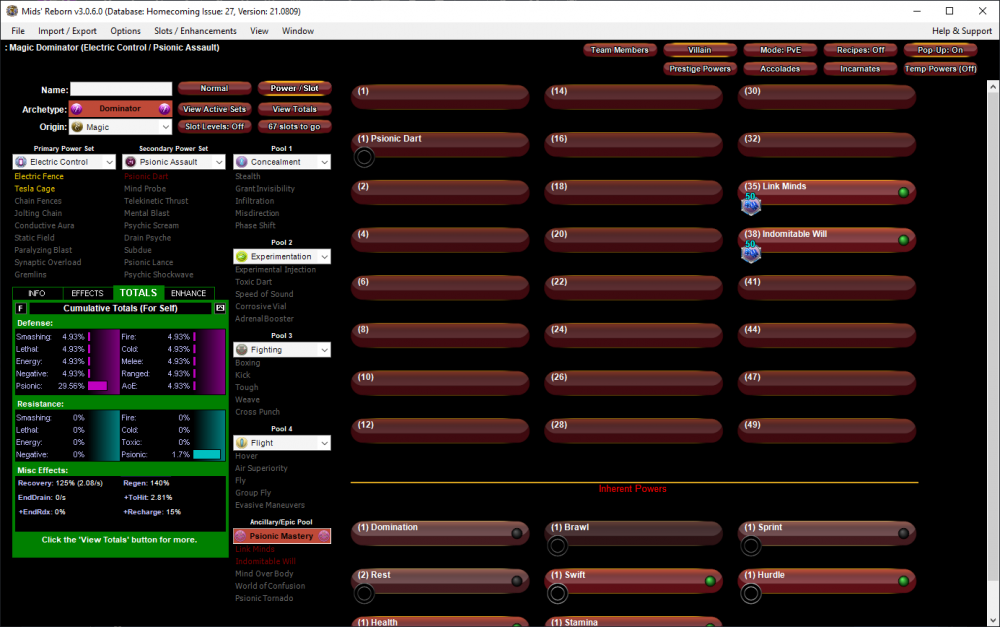Click the Indomitable Will enhancement icon
Screen dimensions: 1000x627
[x=750, y=253]
